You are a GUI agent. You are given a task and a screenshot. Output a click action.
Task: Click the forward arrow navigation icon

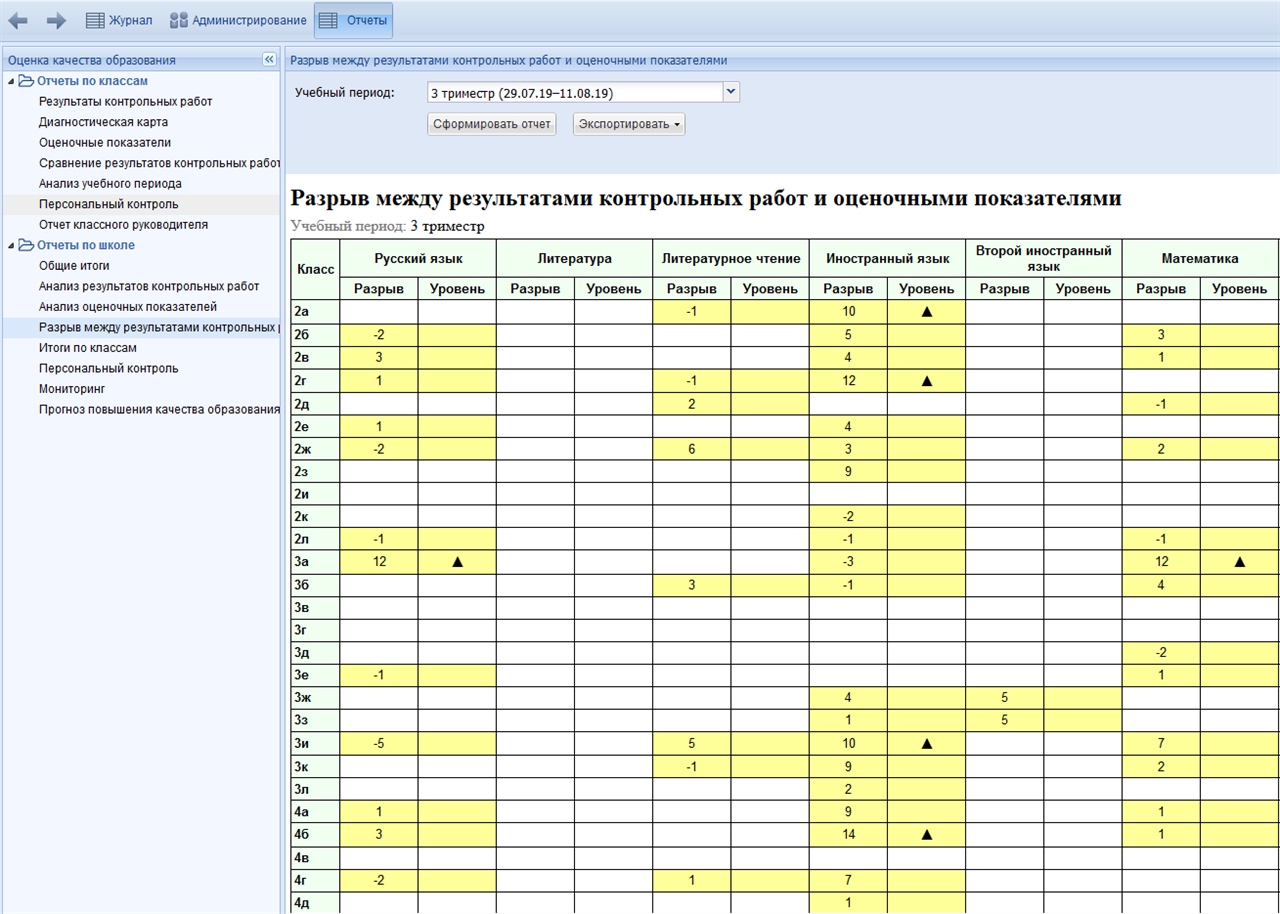point(56,20)
